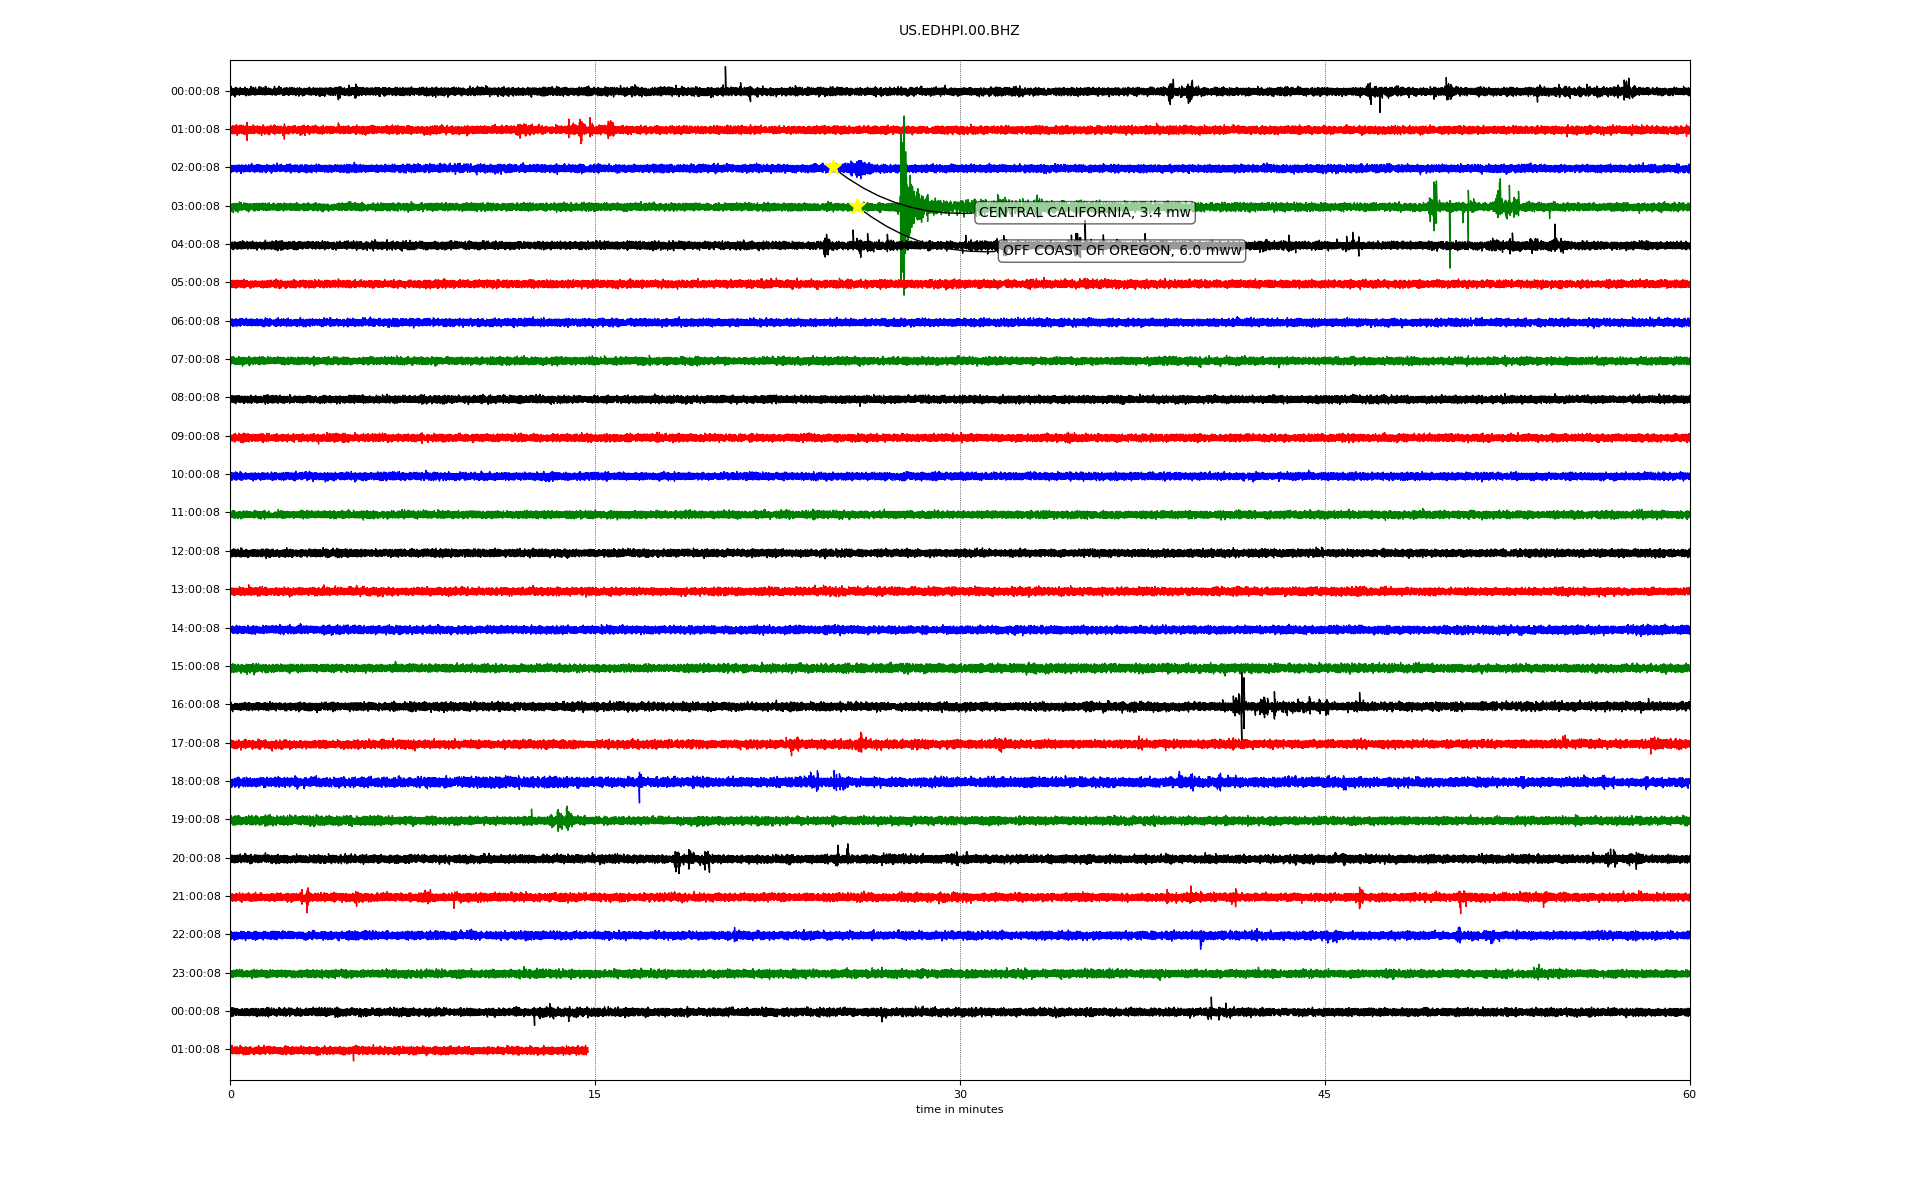The width and height of the screenshot is (1920, 1200).
Task: Click the CENTRAL CALIFORNIA 3.4 mw annotation
Action: (x=1084, y=212)
